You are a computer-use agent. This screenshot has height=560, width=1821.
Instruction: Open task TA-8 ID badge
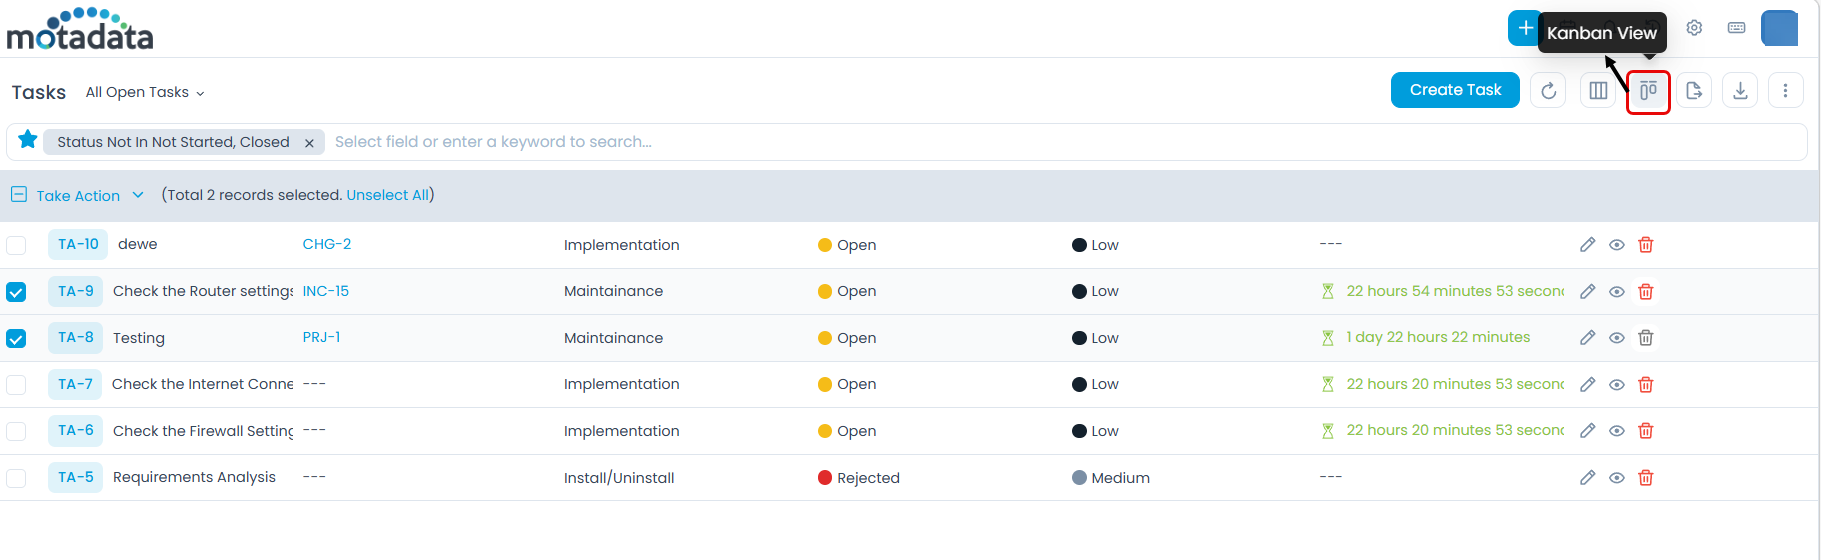coord(76,337)
